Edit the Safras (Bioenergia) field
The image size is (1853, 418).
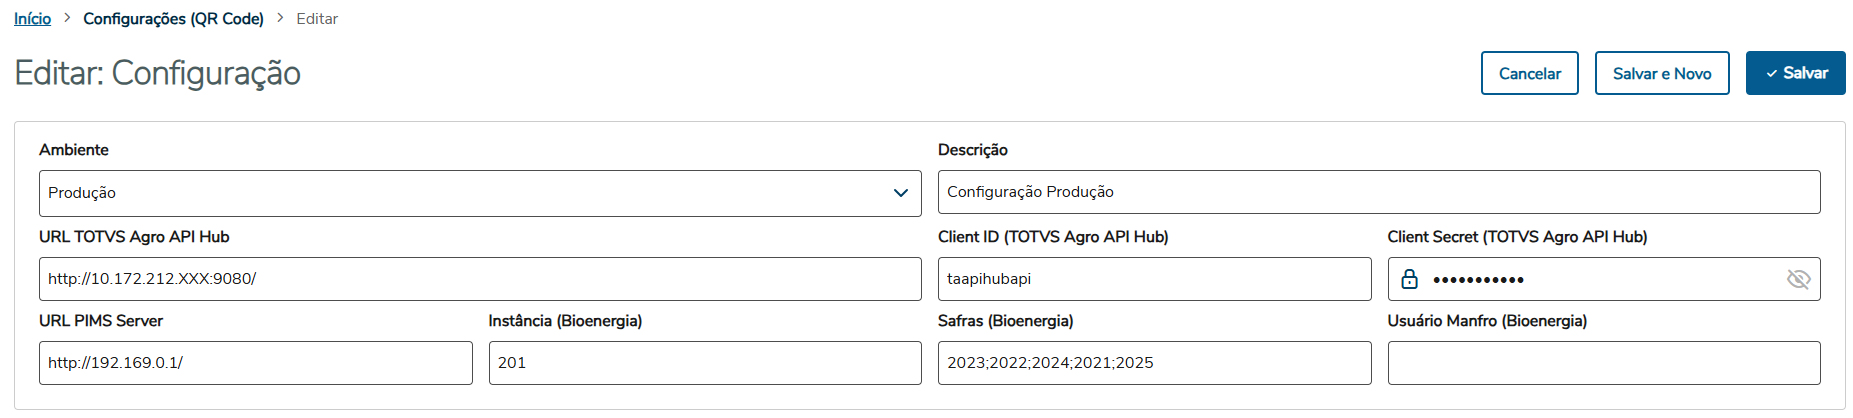(x=1154, y=363)
